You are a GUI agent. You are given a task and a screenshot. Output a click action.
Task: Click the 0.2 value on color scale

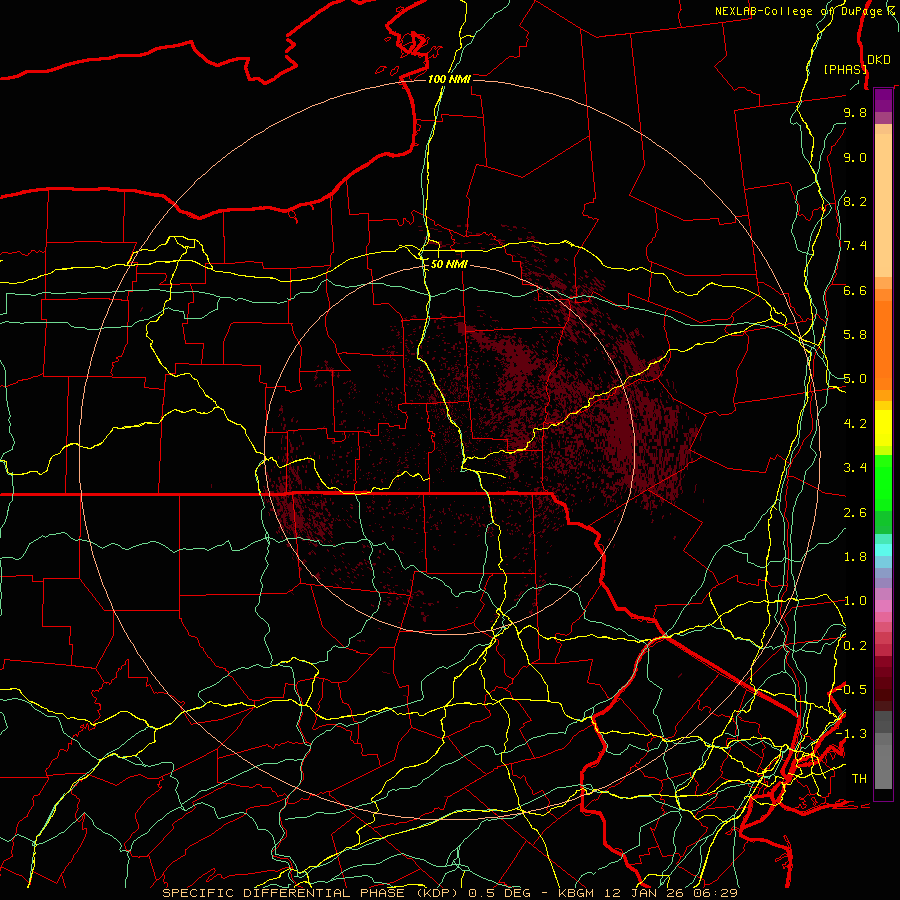pyautogui.click(x=855, y=646)
